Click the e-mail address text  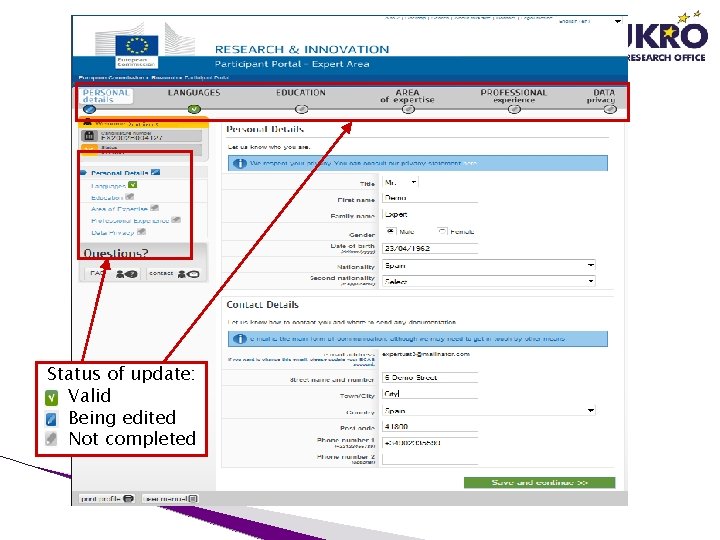pyautogui.click(x=426, y=354)
